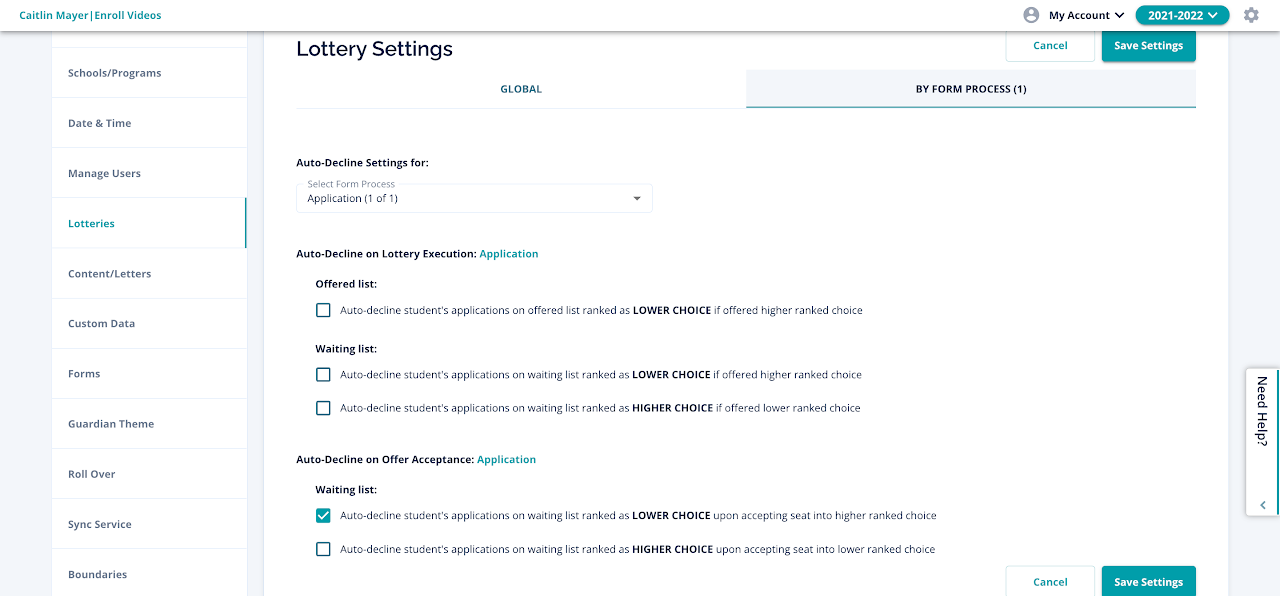This screenshot has height=596, width=1280.
Task: Open Content/Letters sidebar section
Action: (109, 274)
